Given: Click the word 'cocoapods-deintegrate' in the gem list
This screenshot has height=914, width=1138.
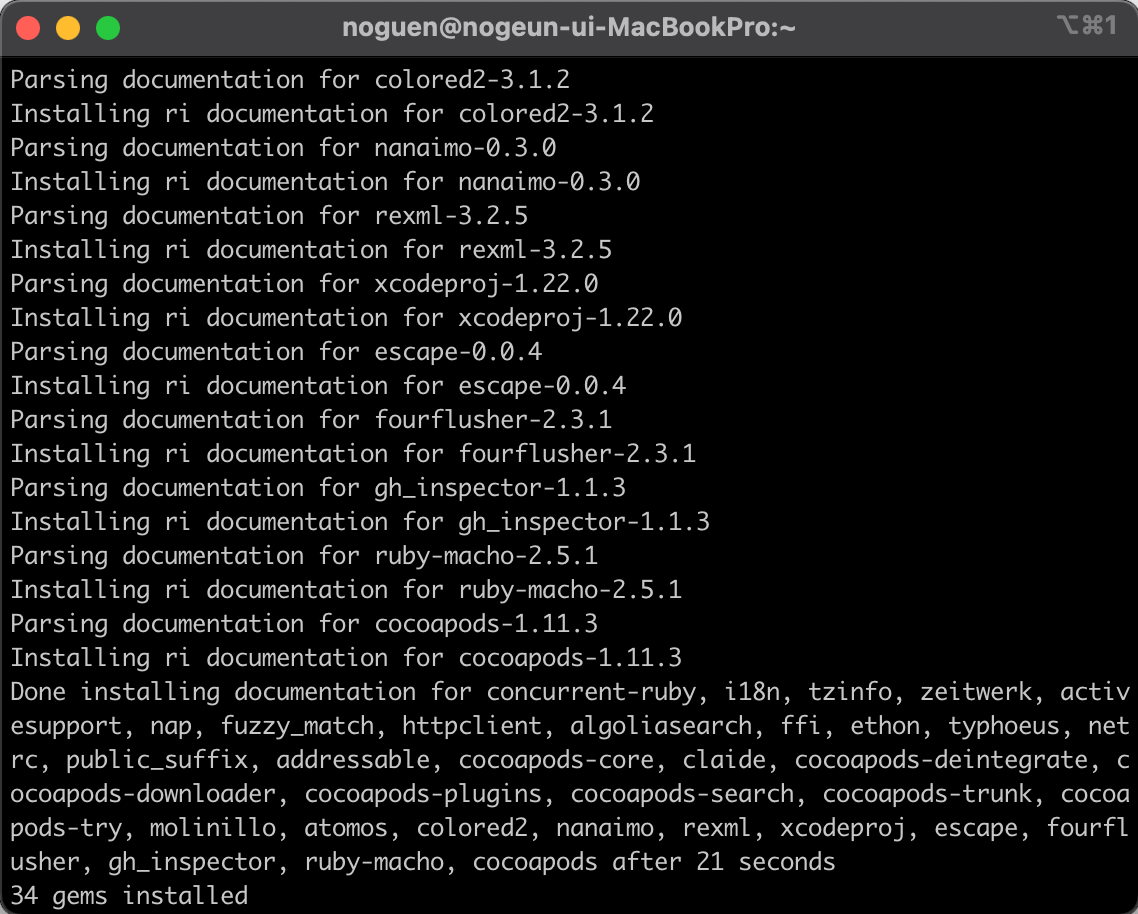Looking at the screenshot, I should click(x=941, y=760).
